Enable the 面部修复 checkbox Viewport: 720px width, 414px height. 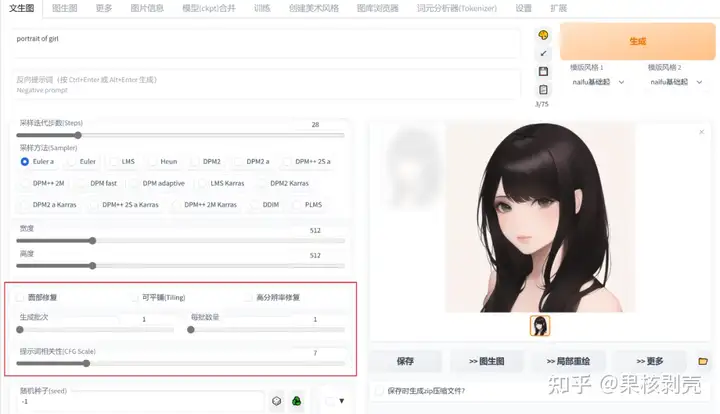pos(20,297)
